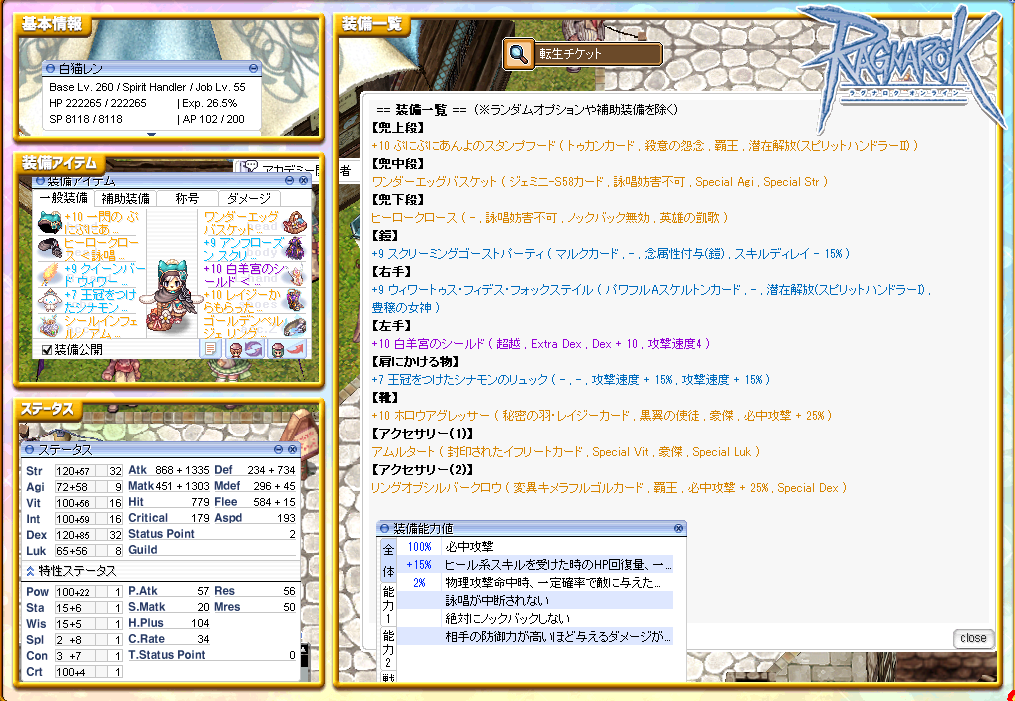Collapse the 特性ステータス section
This screenshot has width=1015, height=701.
click(30, 571)
